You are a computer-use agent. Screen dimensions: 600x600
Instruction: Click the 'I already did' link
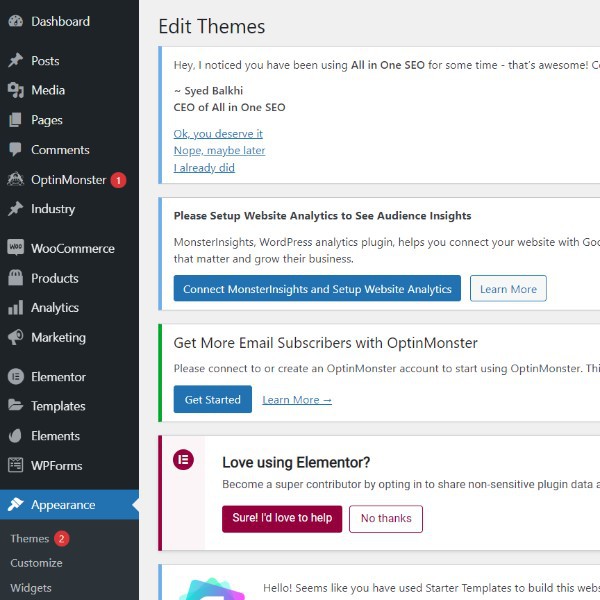204,168
